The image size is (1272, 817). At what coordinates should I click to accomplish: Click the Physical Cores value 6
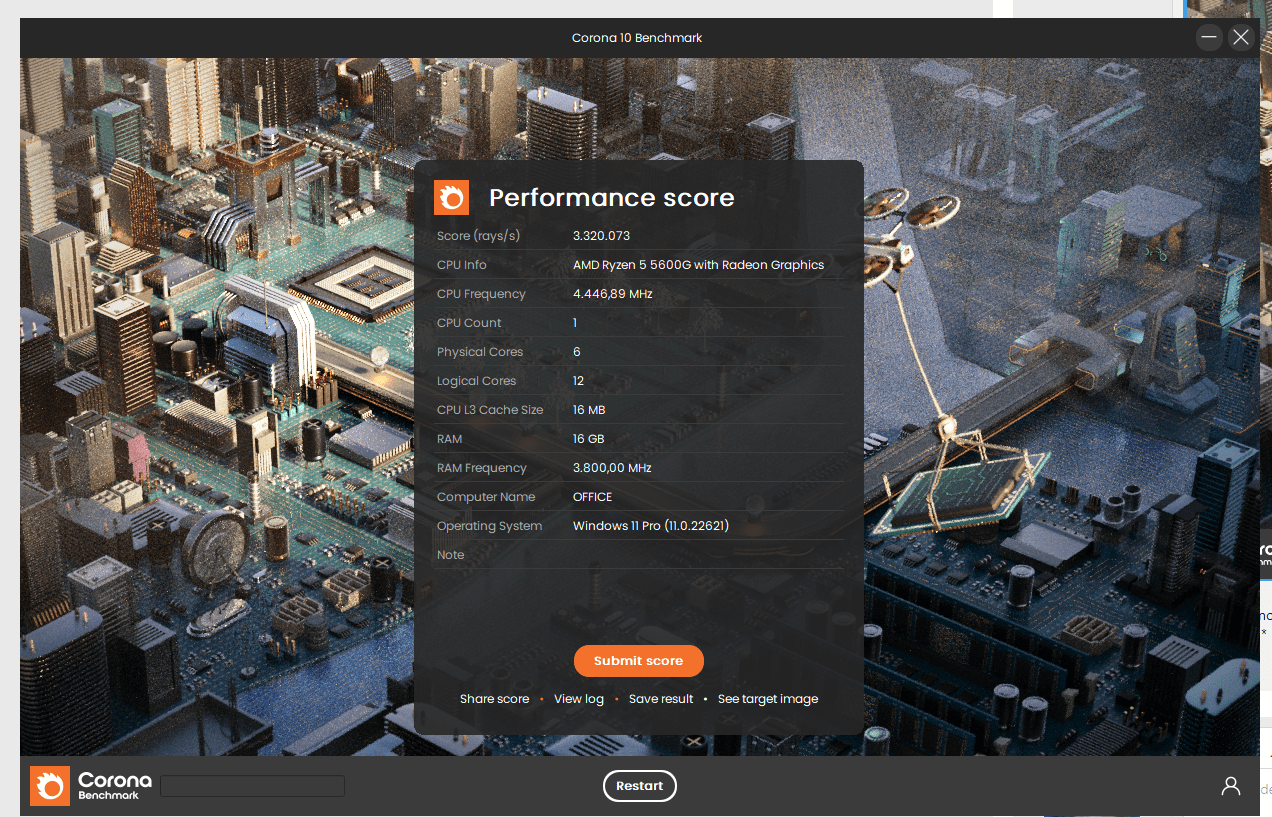tap(577, 352)
